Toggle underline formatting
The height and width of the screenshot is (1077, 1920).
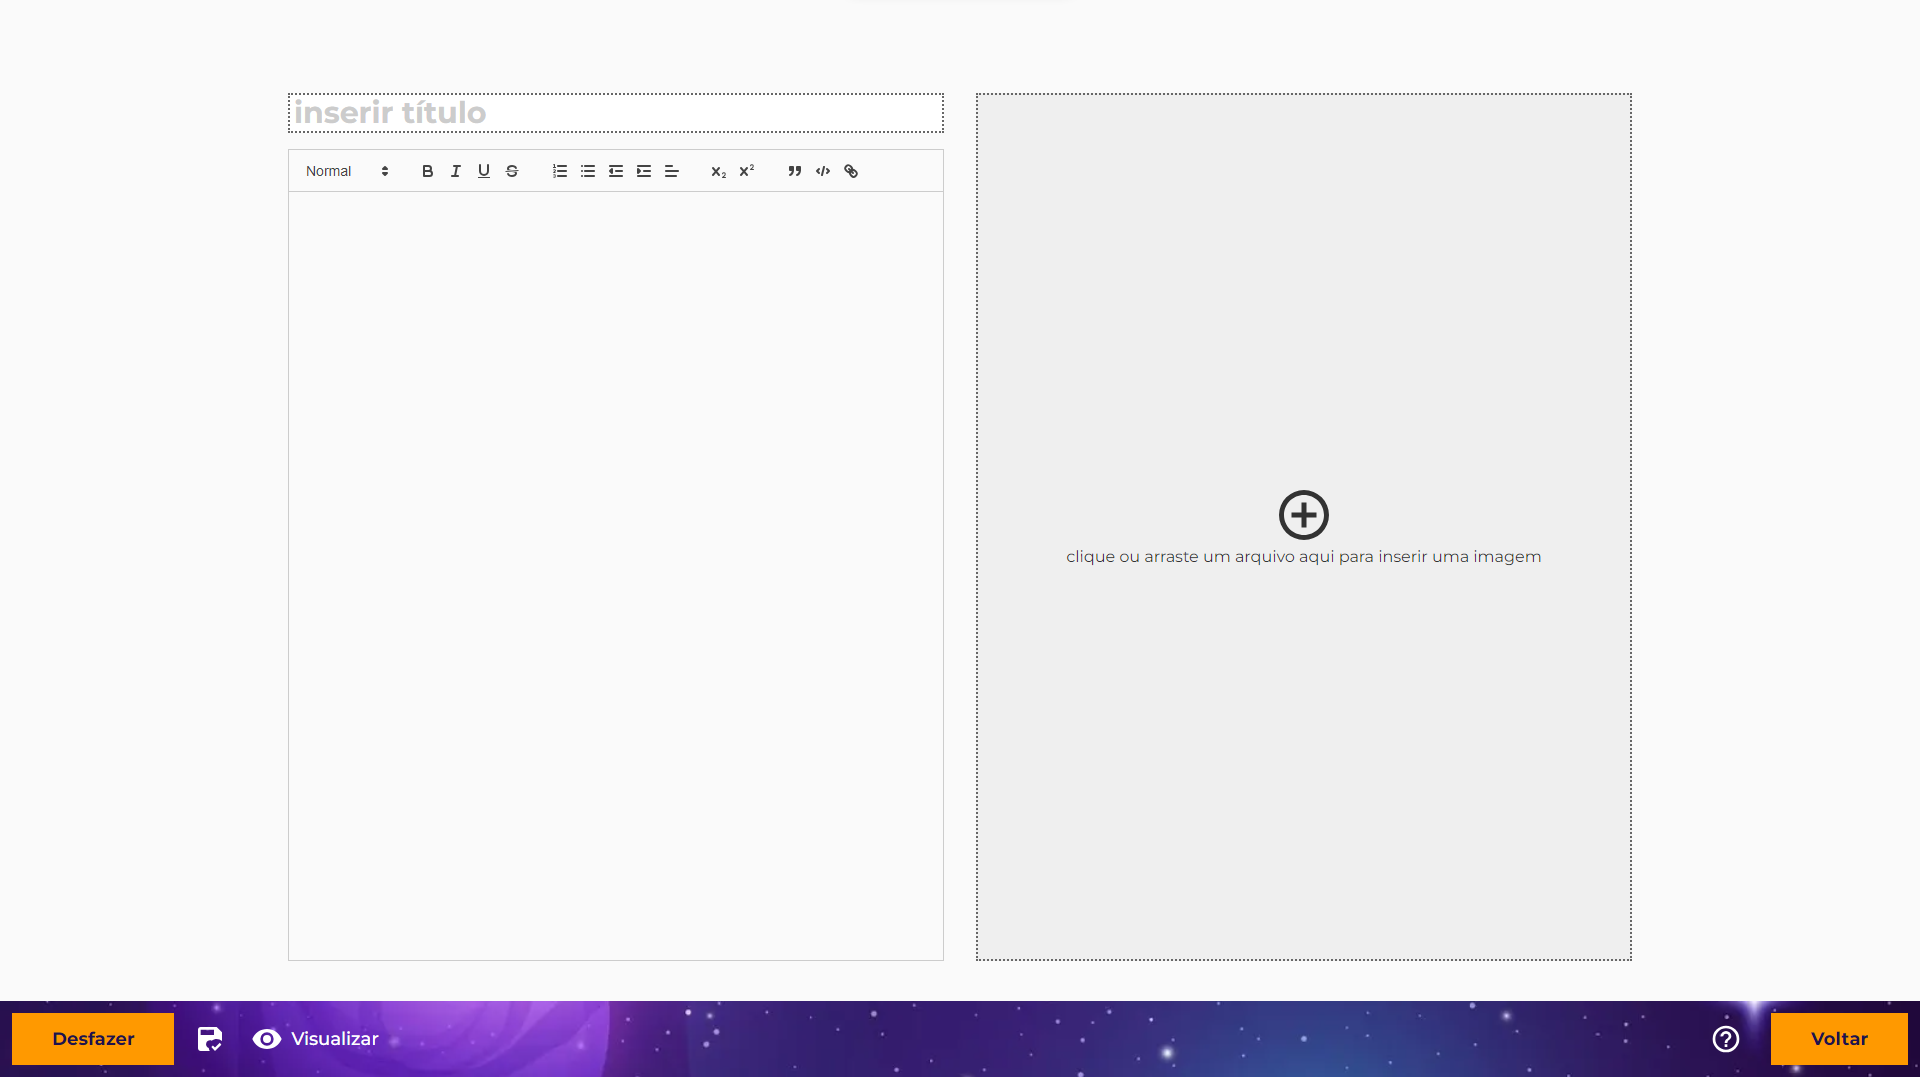(x=483, y=171)
